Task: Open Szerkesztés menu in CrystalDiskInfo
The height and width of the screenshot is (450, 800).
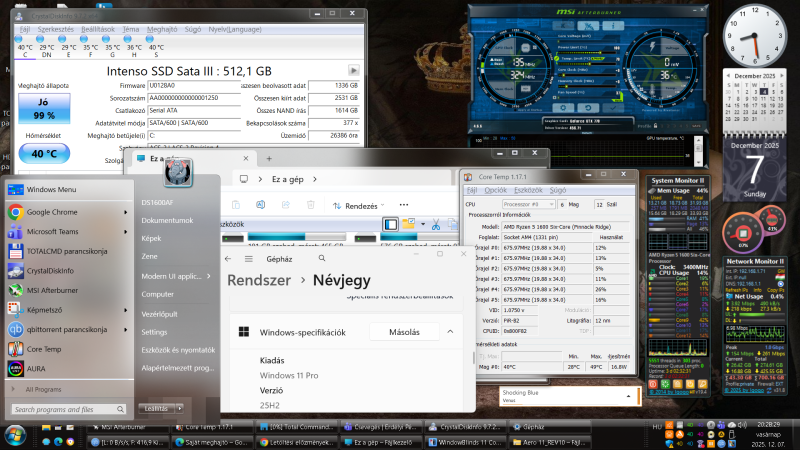Action: pyautogui.click(x=56, y=30)
